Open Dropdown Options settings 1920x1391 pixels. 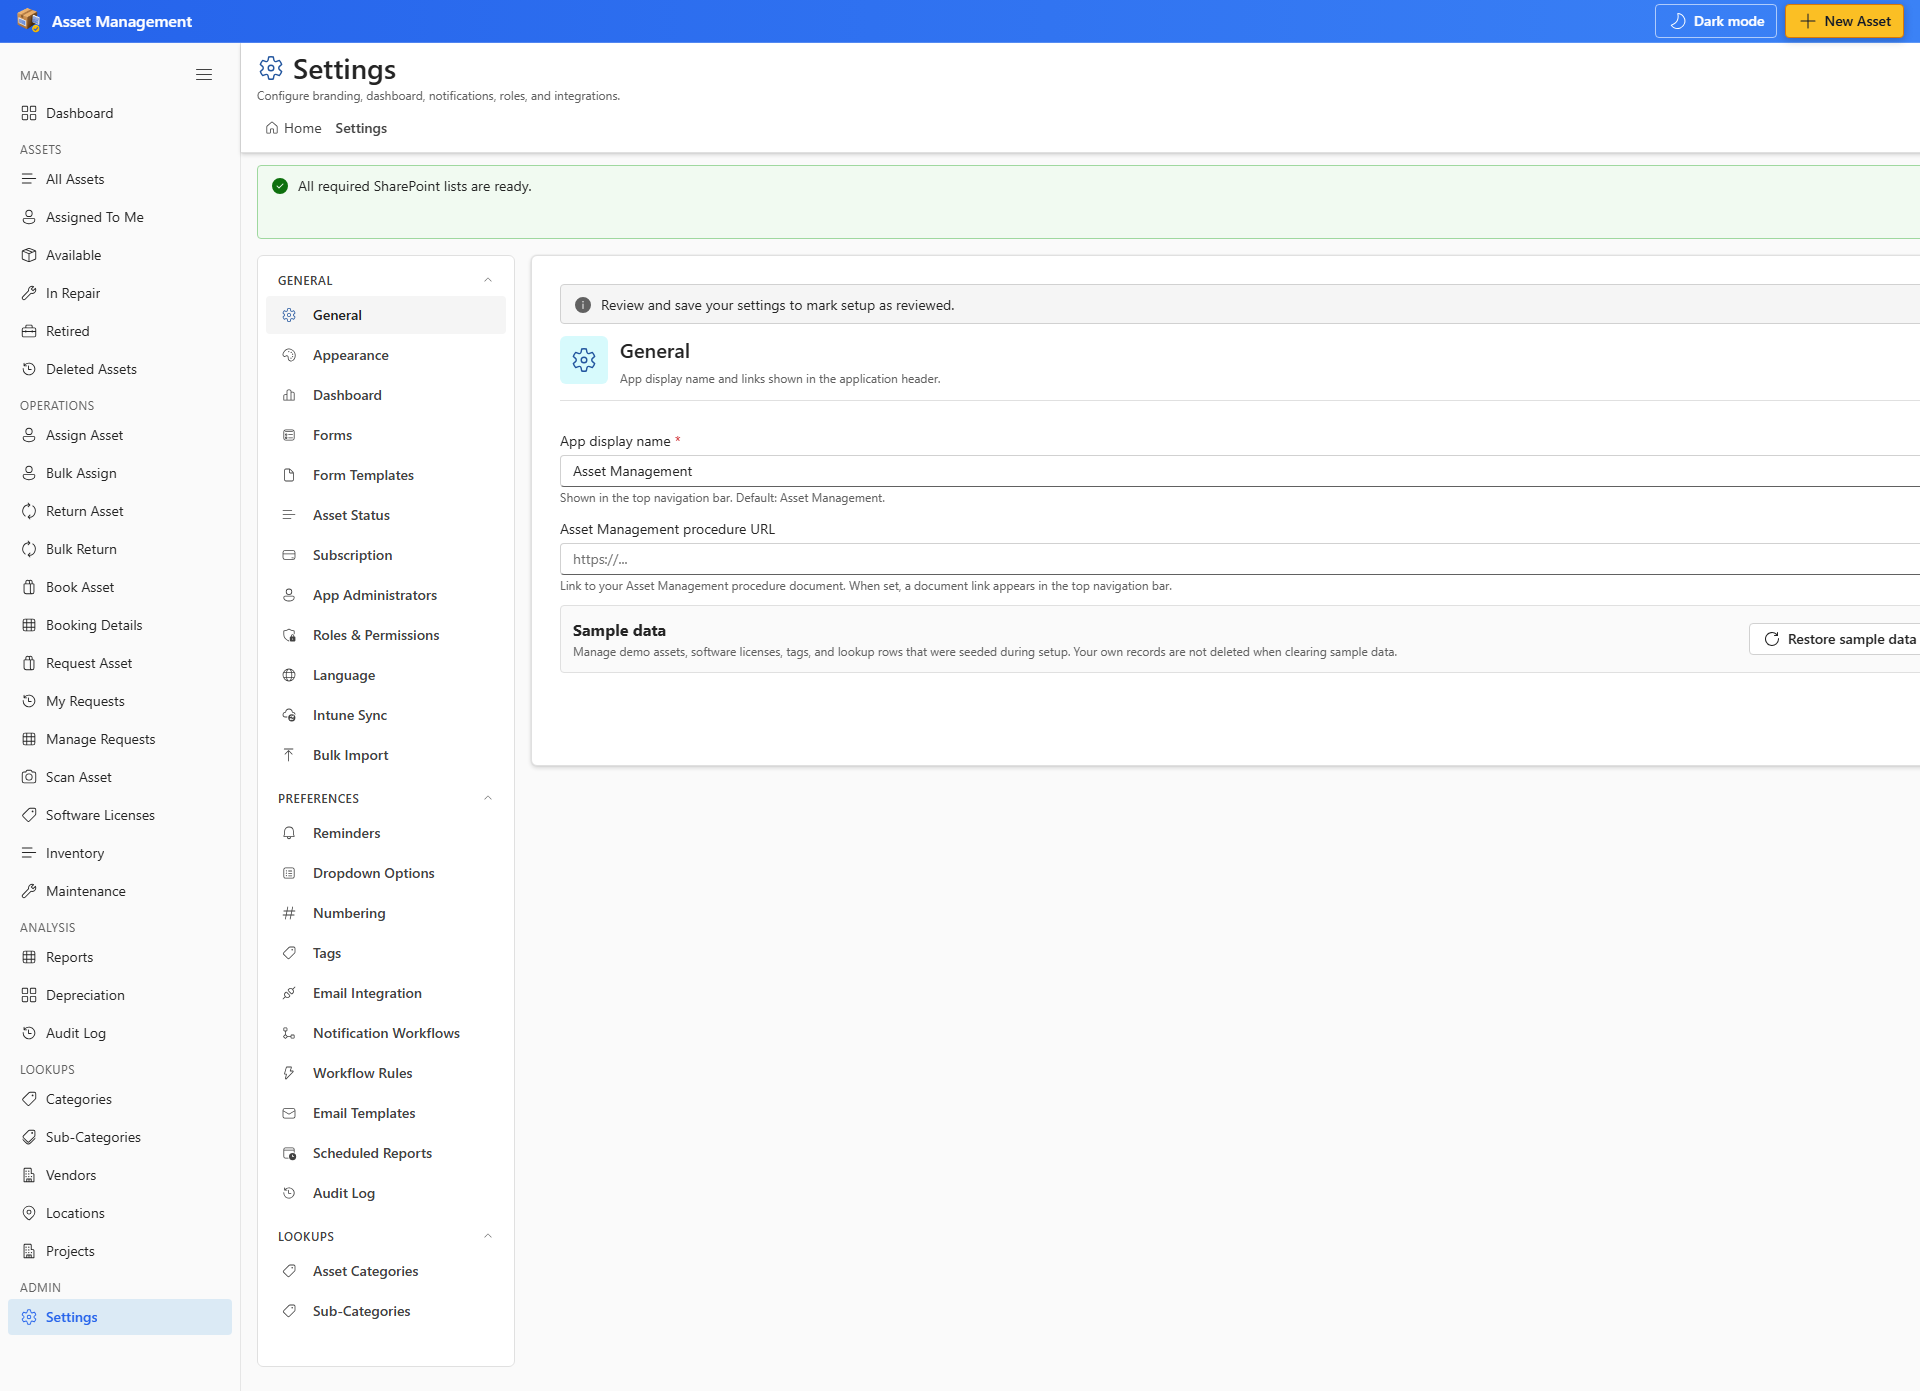[386, 873]
